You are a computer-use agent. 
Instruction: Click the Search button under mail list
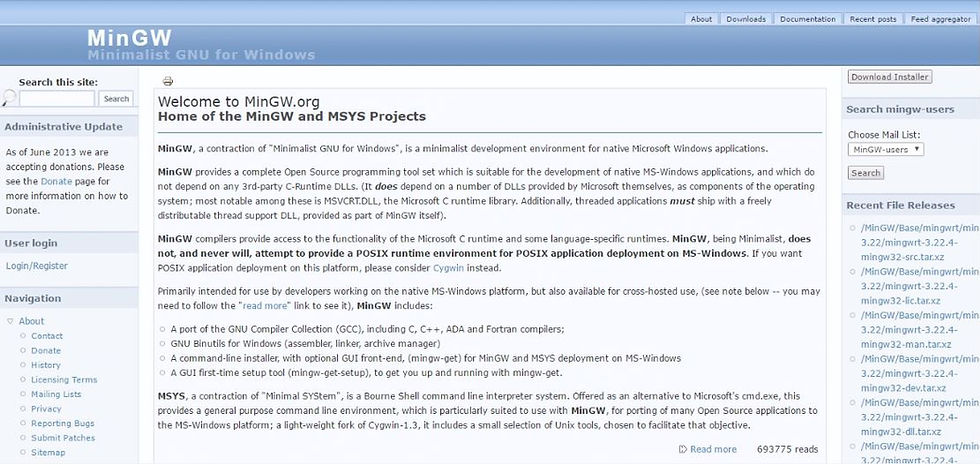(x=866, y=173)
